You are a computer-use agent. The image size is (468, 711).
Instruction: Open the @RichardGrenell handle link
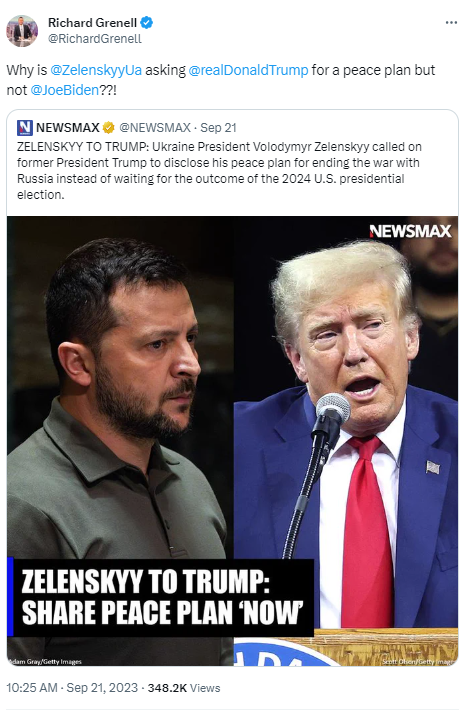(x=95, y=39)
